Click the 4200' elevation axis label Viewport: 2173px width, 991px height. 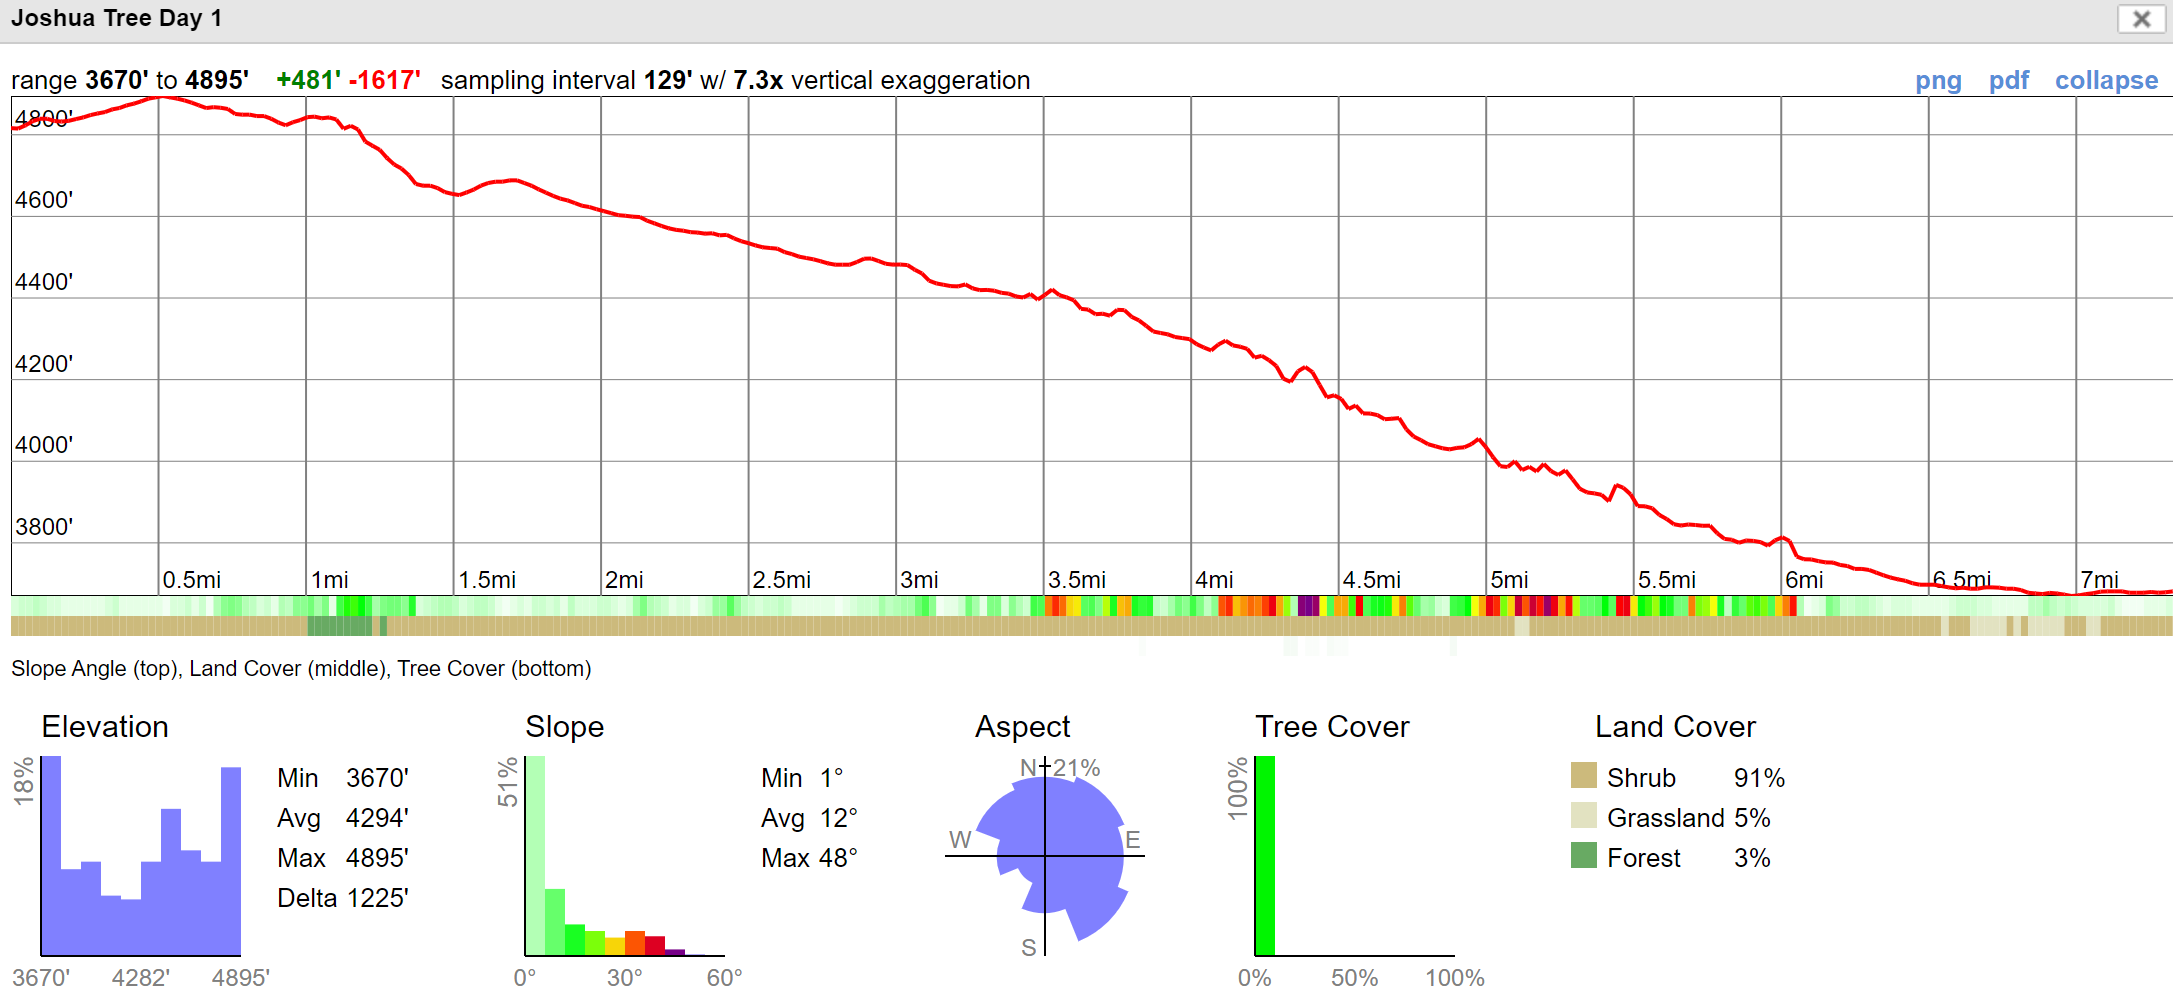click(44, 364)
